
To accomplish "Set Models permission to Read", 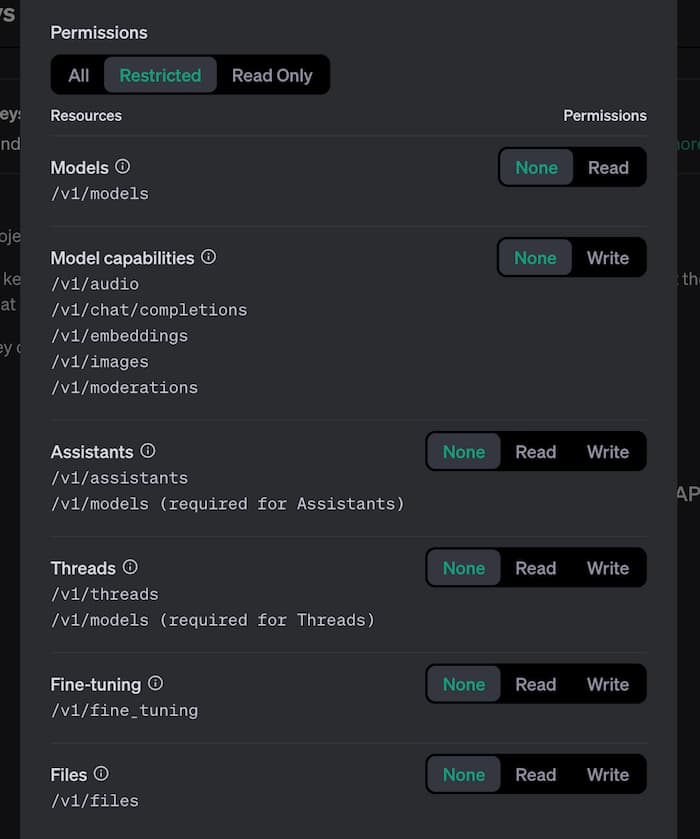I will point(608,167).
